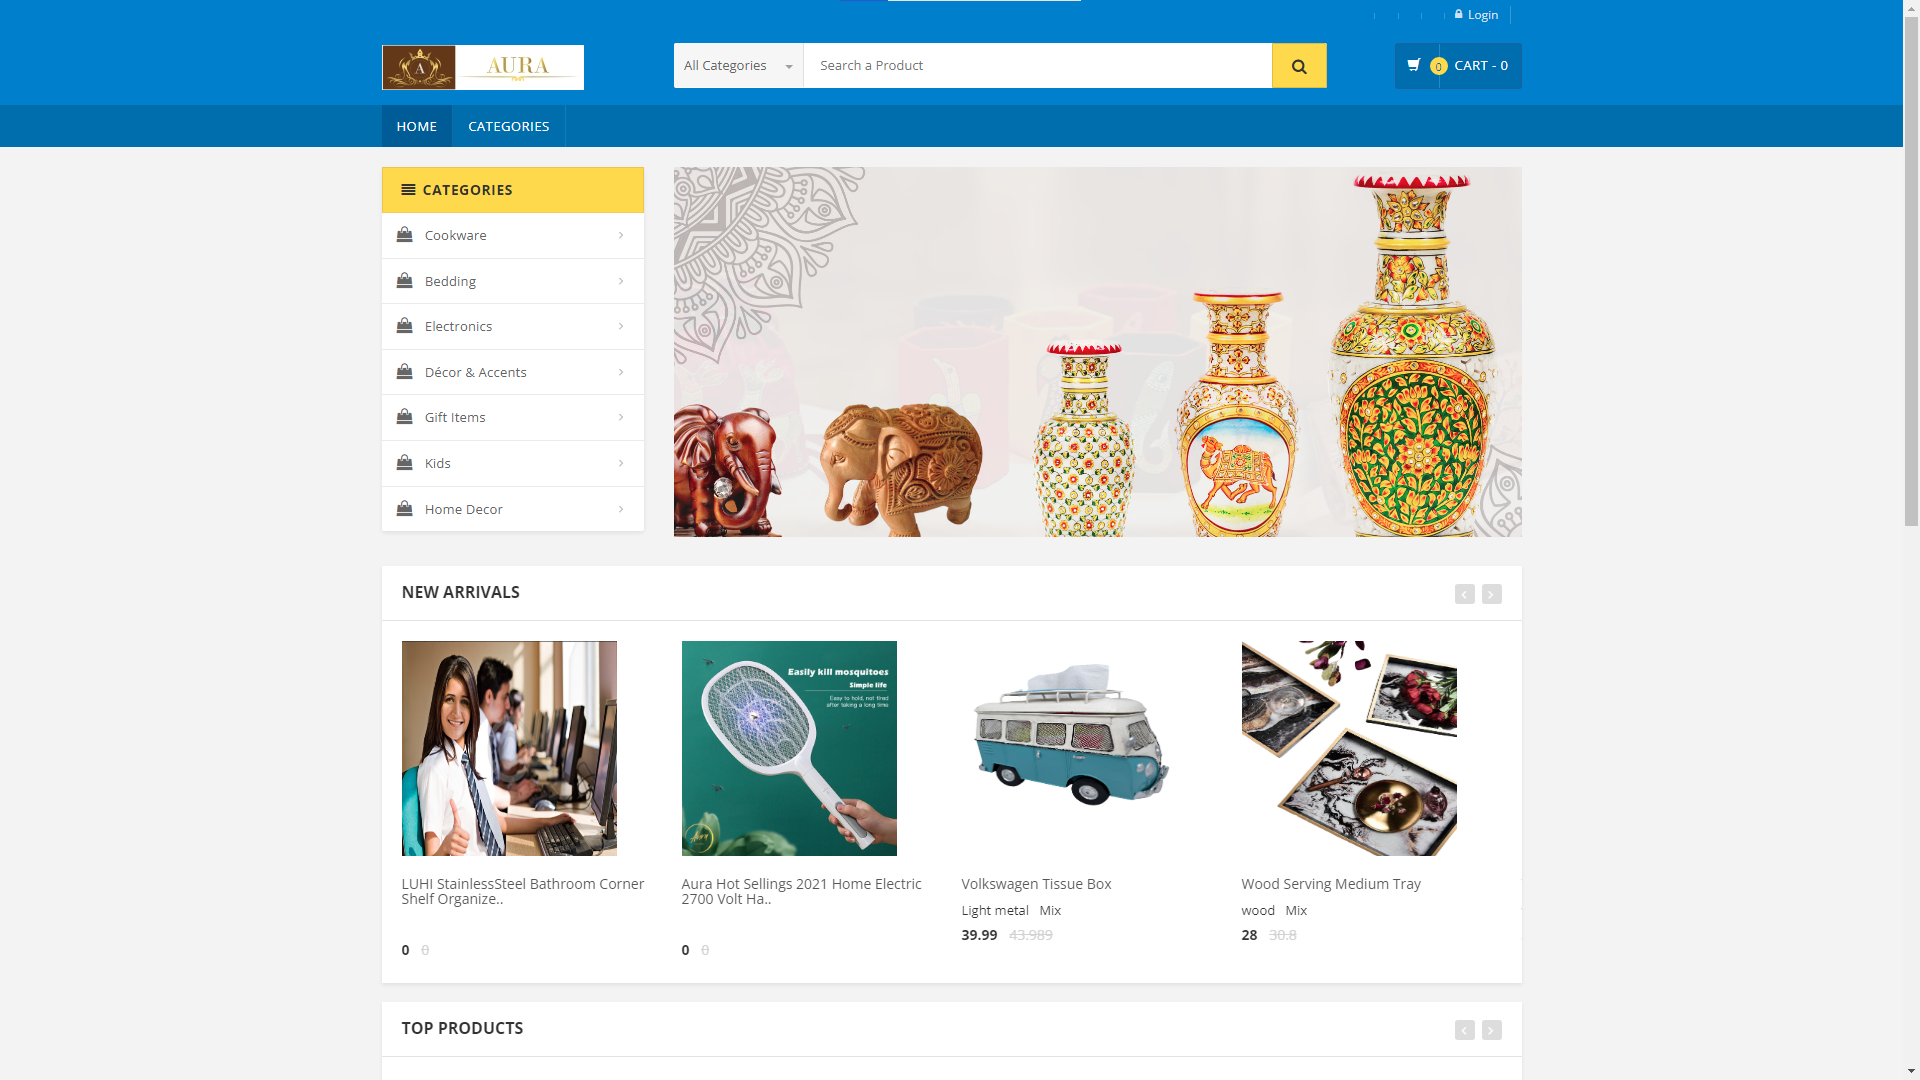Show previous Top Products items

coord(1465,1030)
